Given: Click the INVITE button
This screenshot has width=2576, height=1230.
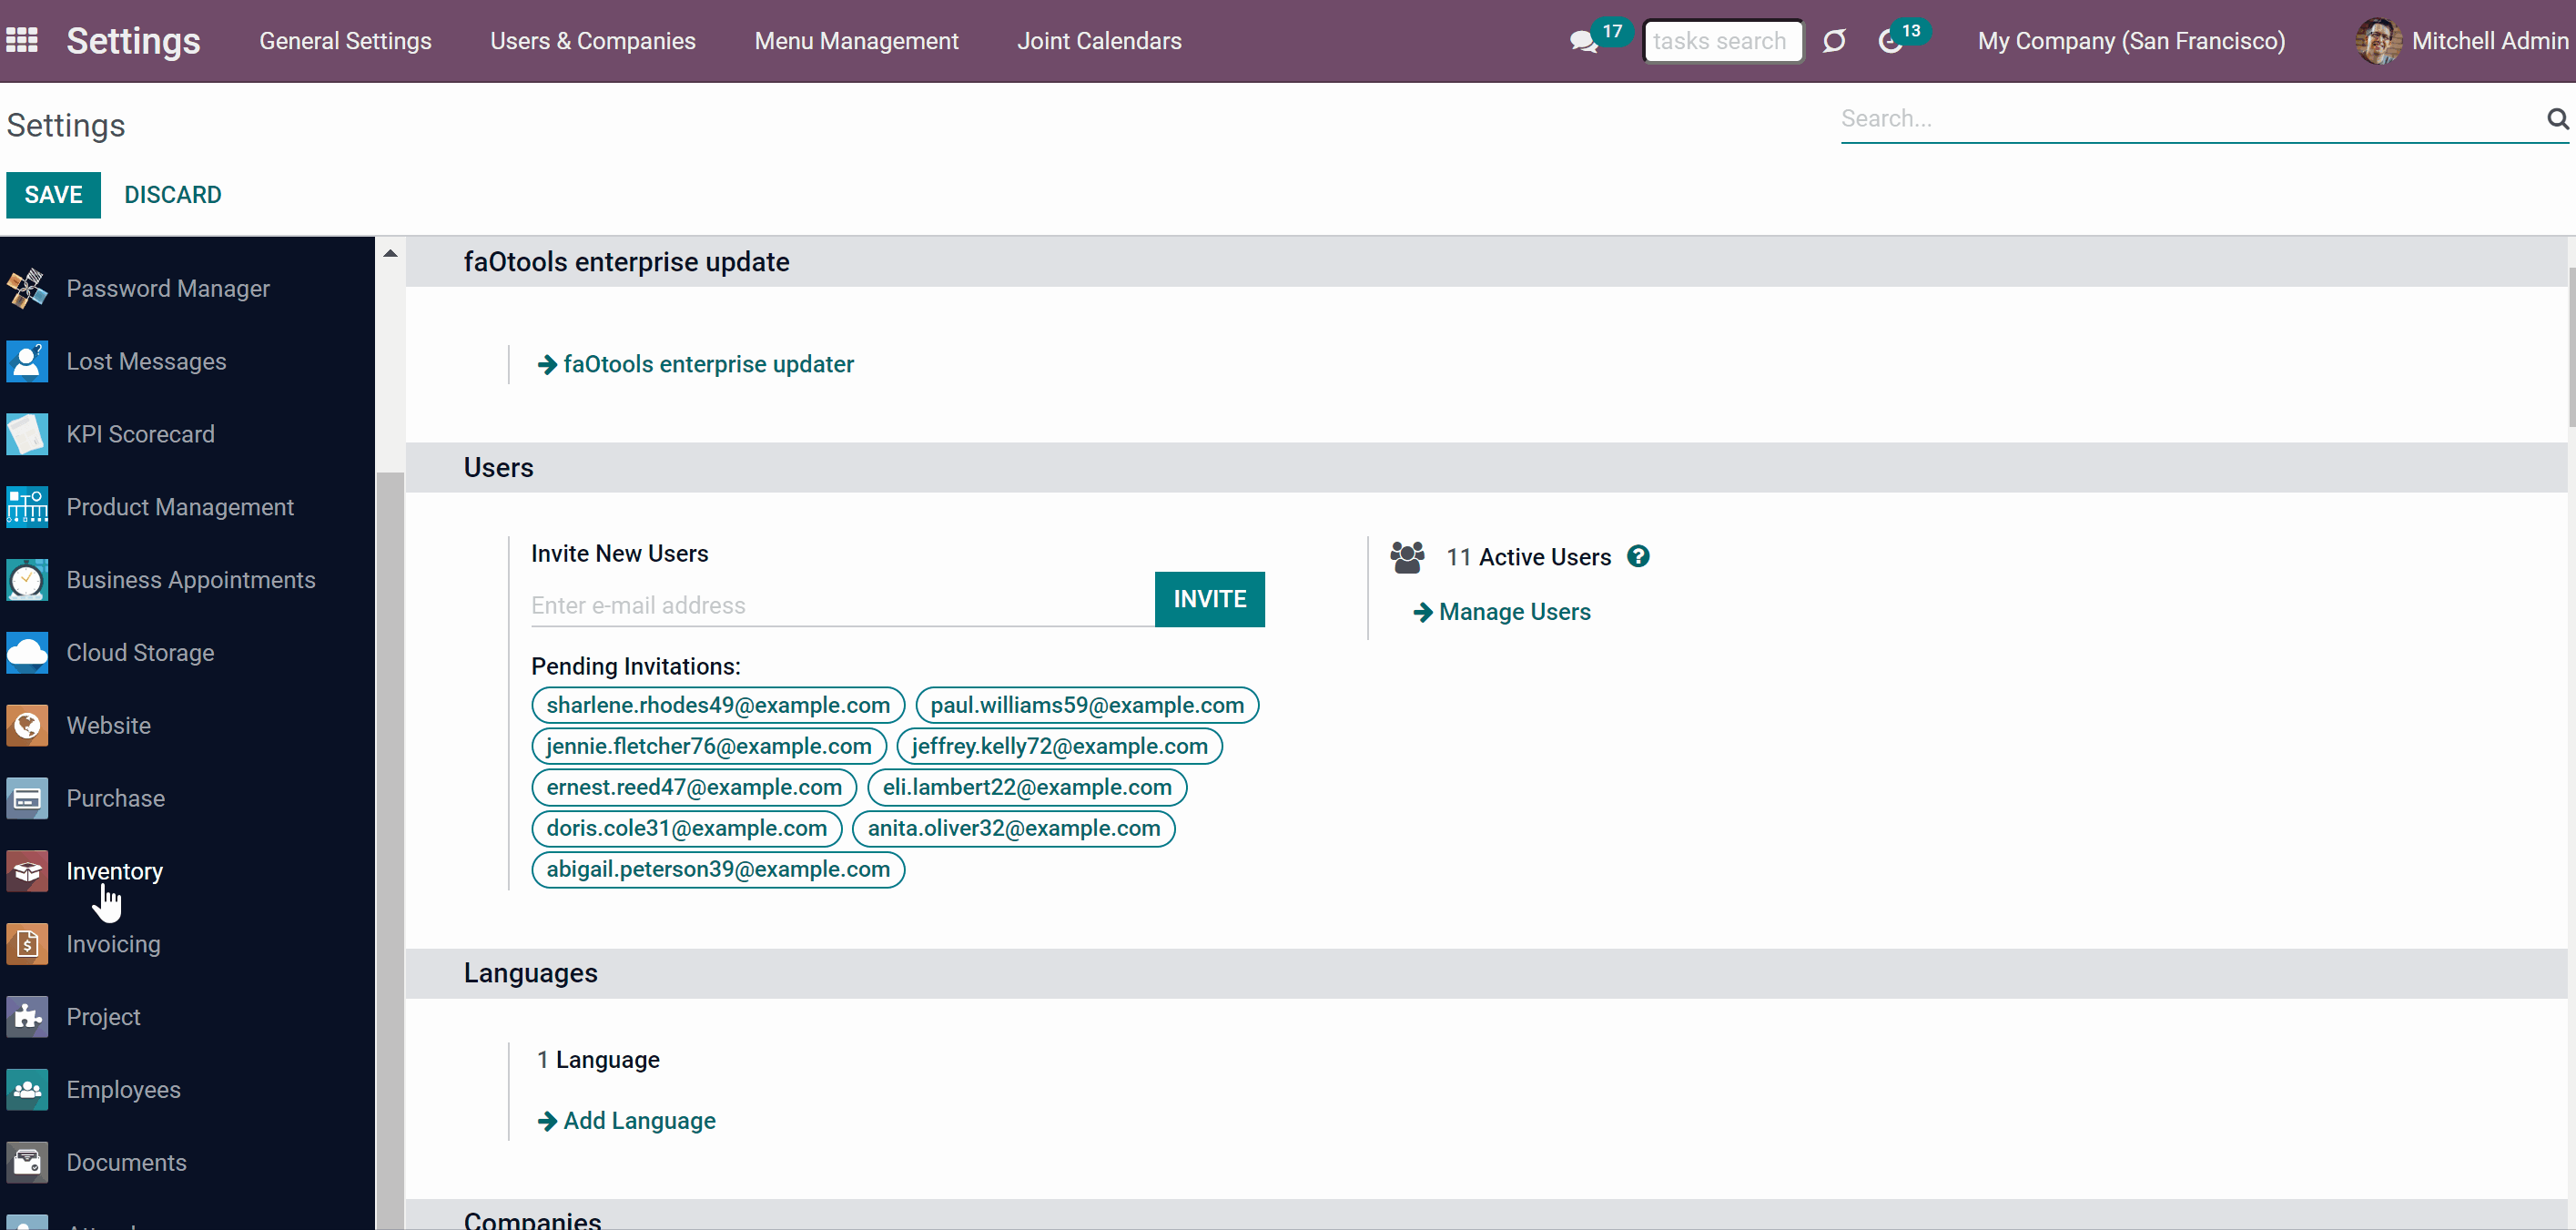Looking at the screenshot, I should (x=1209, y=599).
